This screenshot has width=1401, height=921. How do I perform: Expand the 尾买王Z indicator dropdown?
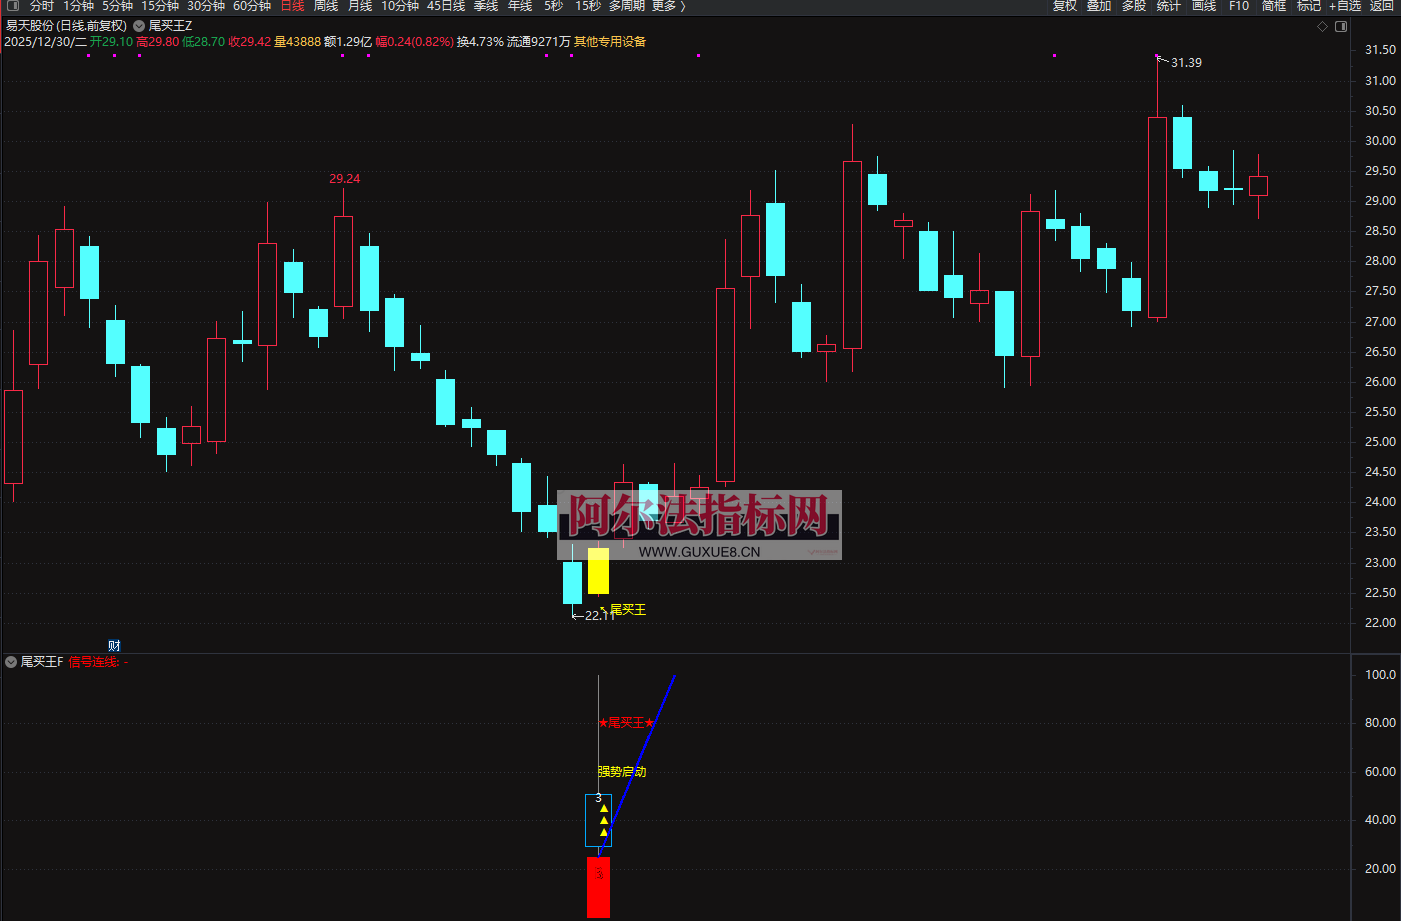[139, 26]
